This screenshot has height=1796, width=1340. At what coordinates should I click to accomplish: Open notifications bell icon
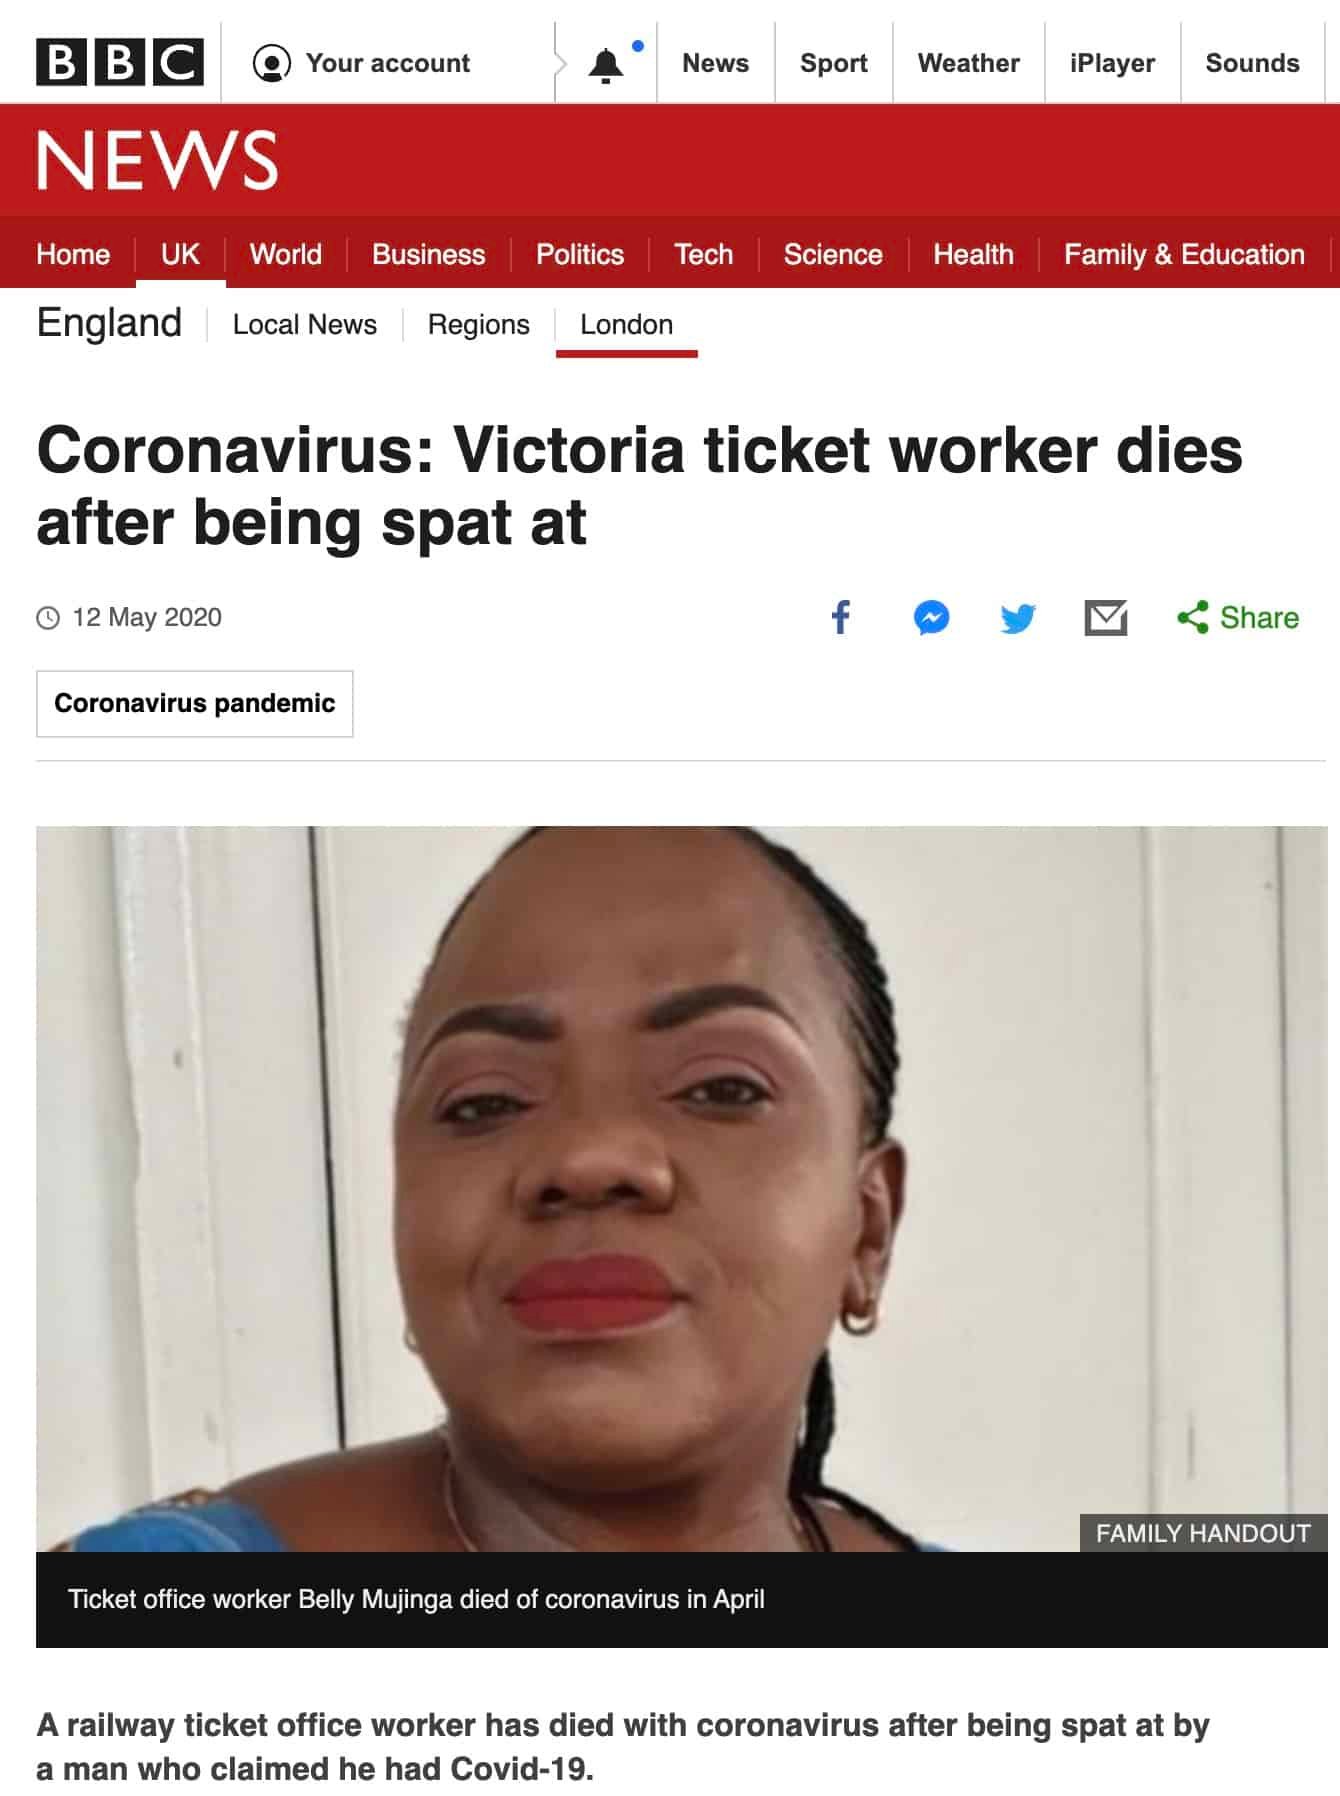[605, 65]
